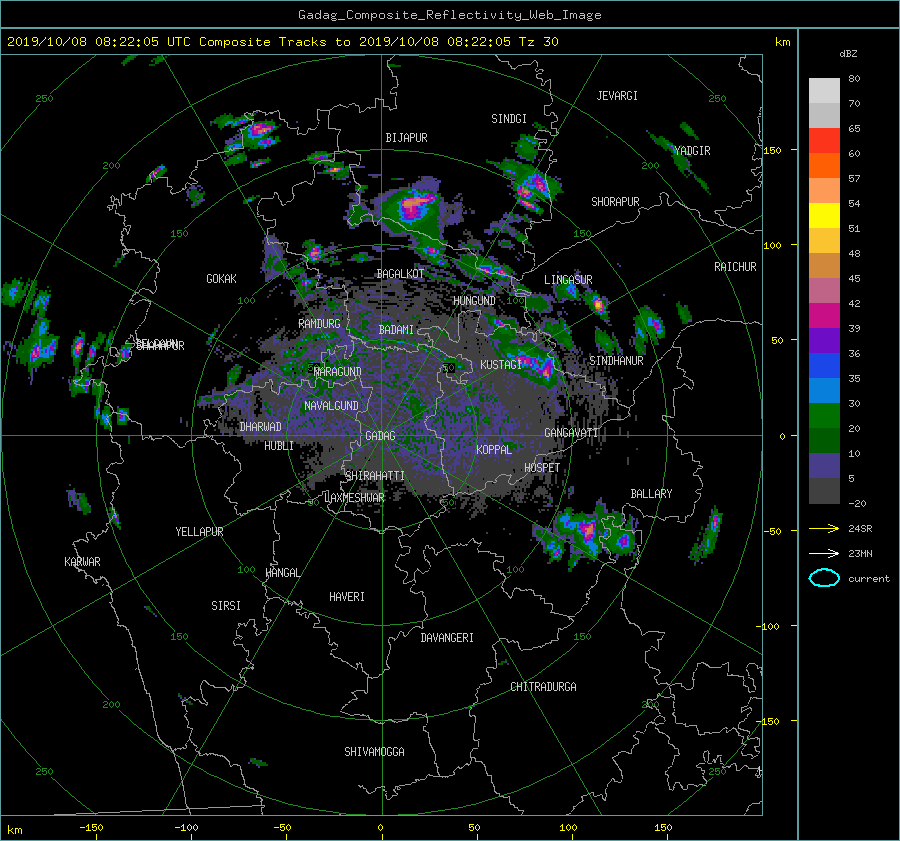Click the GADAG radar center label
Viewport: 900px width, 841px height.
[380, 436]
